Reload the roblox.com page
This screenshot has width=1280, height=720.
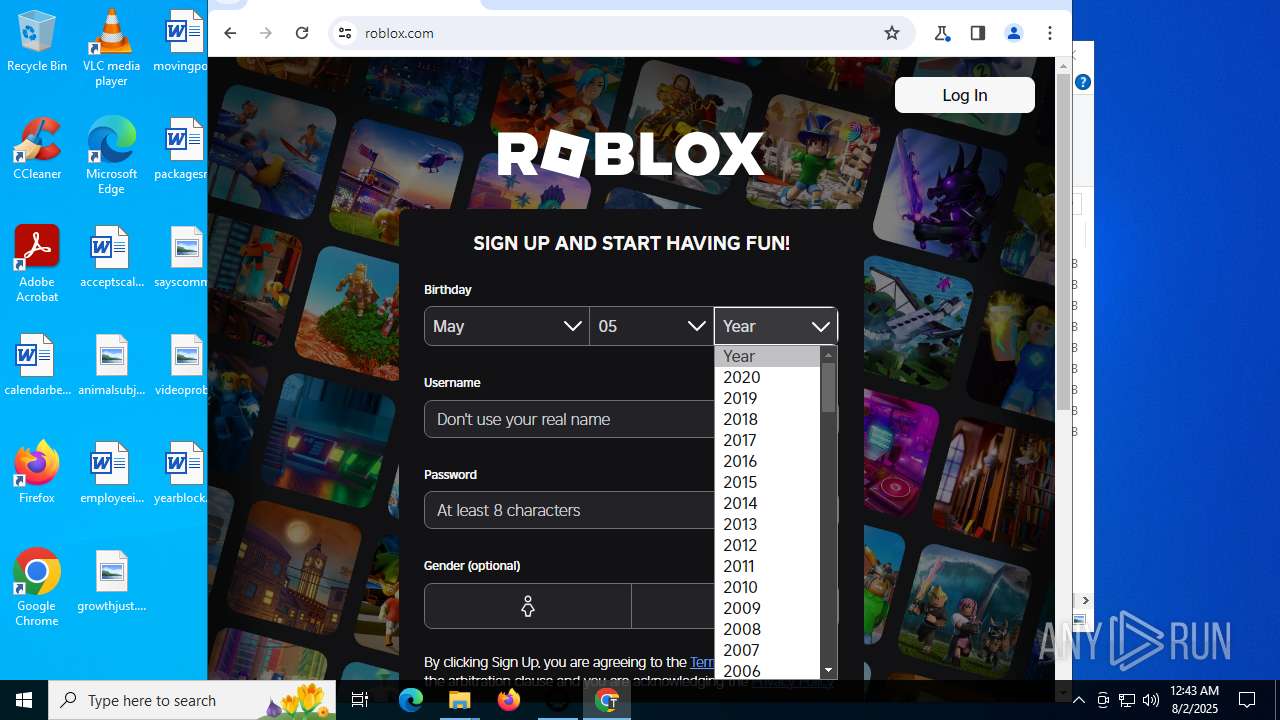tap(302, 33)
